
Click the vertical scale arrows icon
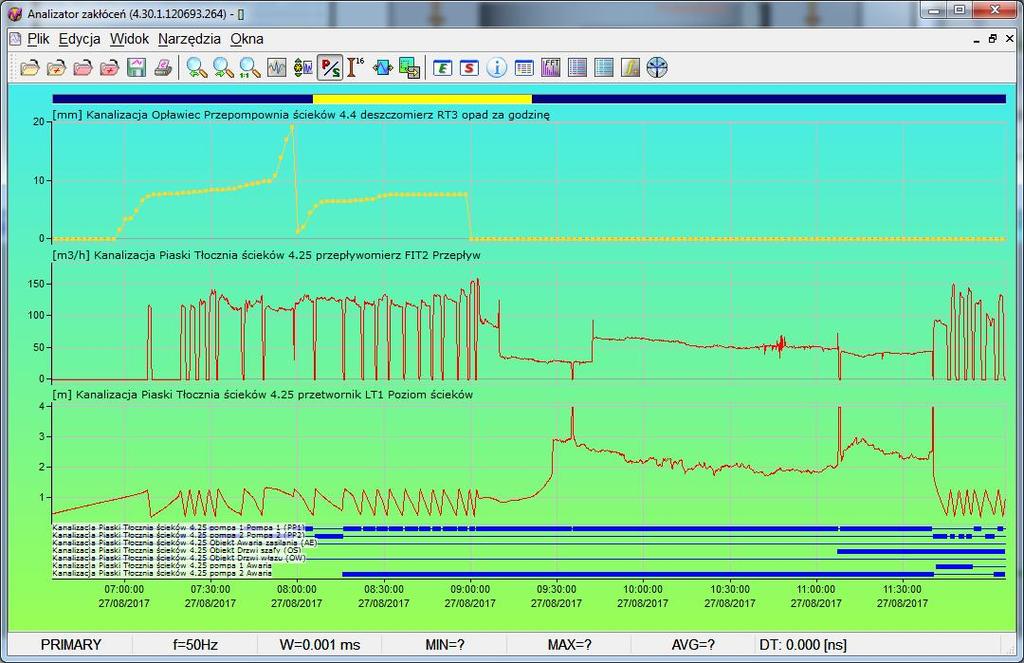coord(303,67)
